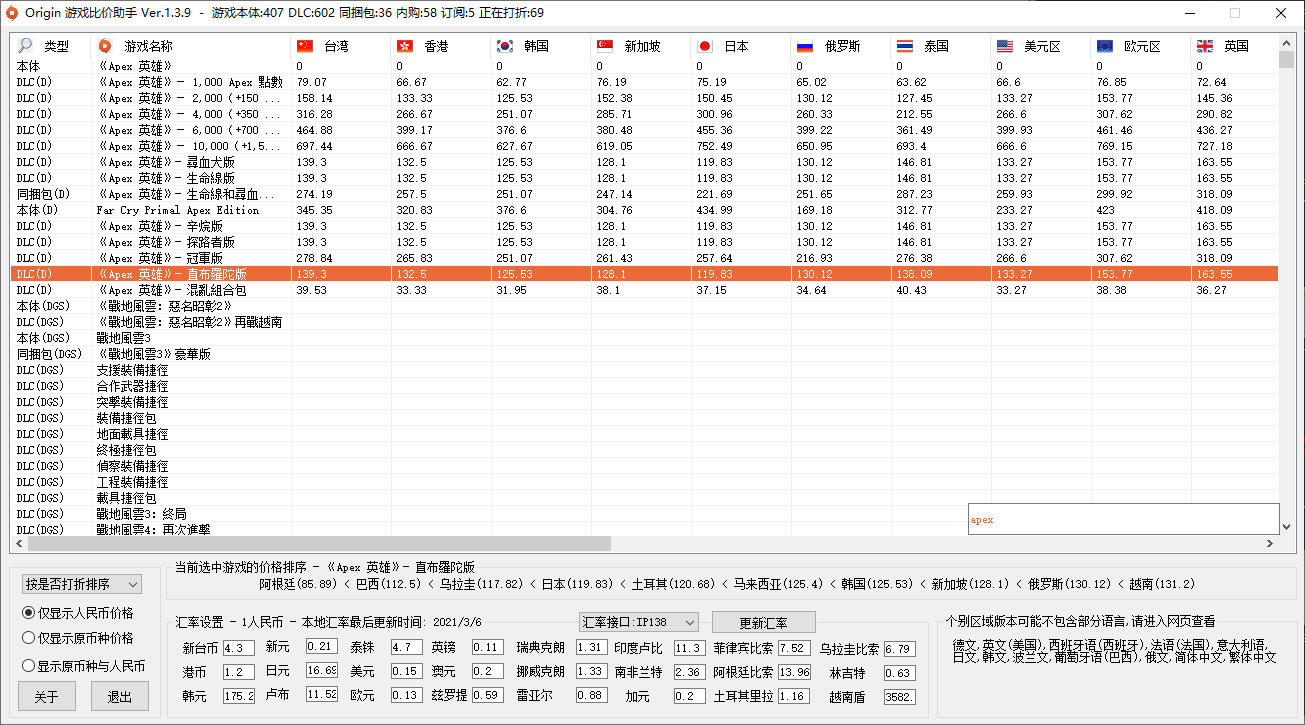
Task: Click the Origin app icon in title bar
Action: (x=12, y=13)
